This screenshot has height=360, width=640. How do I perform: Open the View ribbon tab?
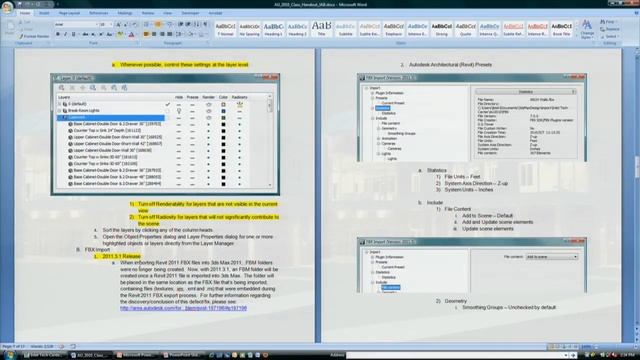[167, 13]
